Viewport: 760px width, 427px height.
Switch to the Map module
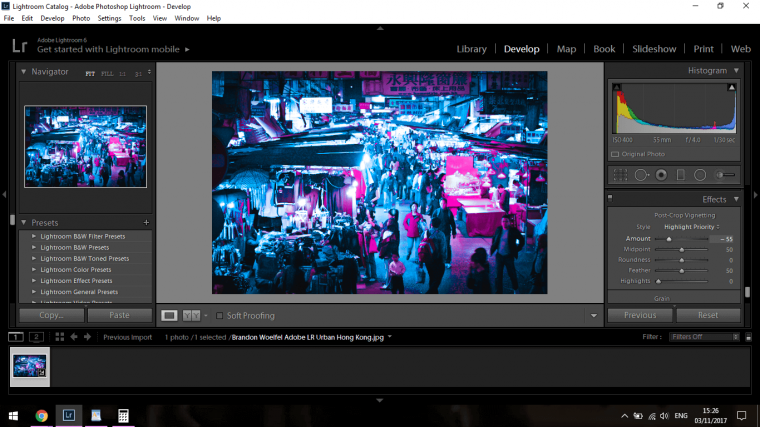pyautogui.click(x=566, y=49)
